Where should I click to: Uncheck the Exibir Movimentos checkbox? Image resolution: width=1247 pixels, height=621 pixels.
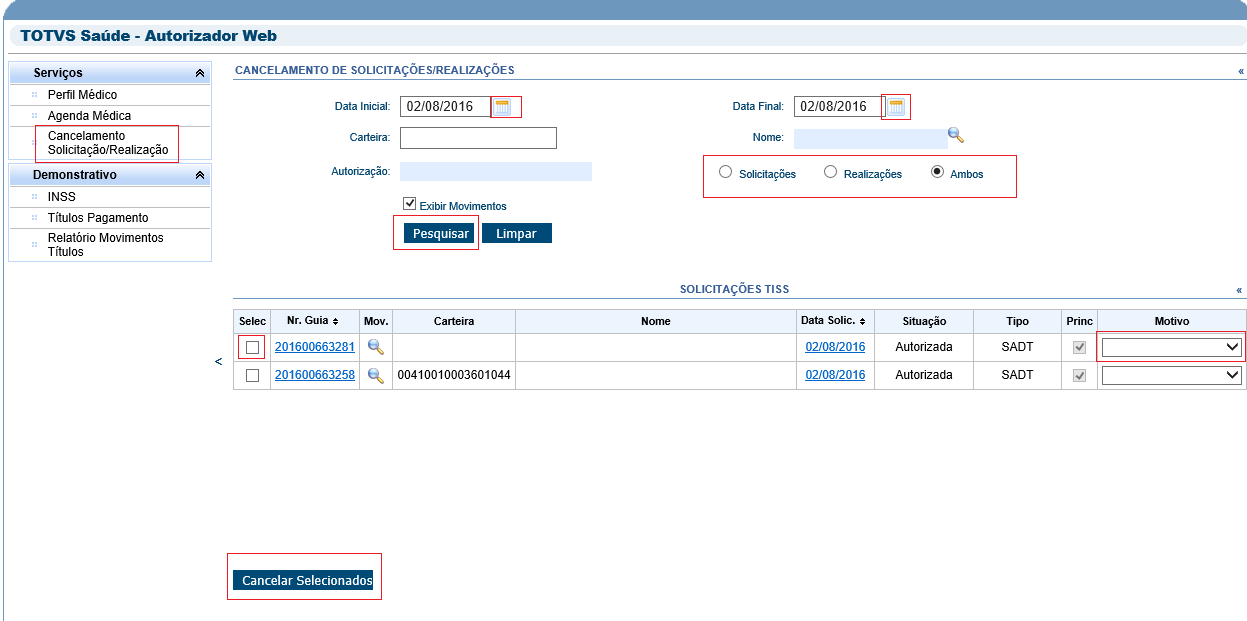pos(409,203)
